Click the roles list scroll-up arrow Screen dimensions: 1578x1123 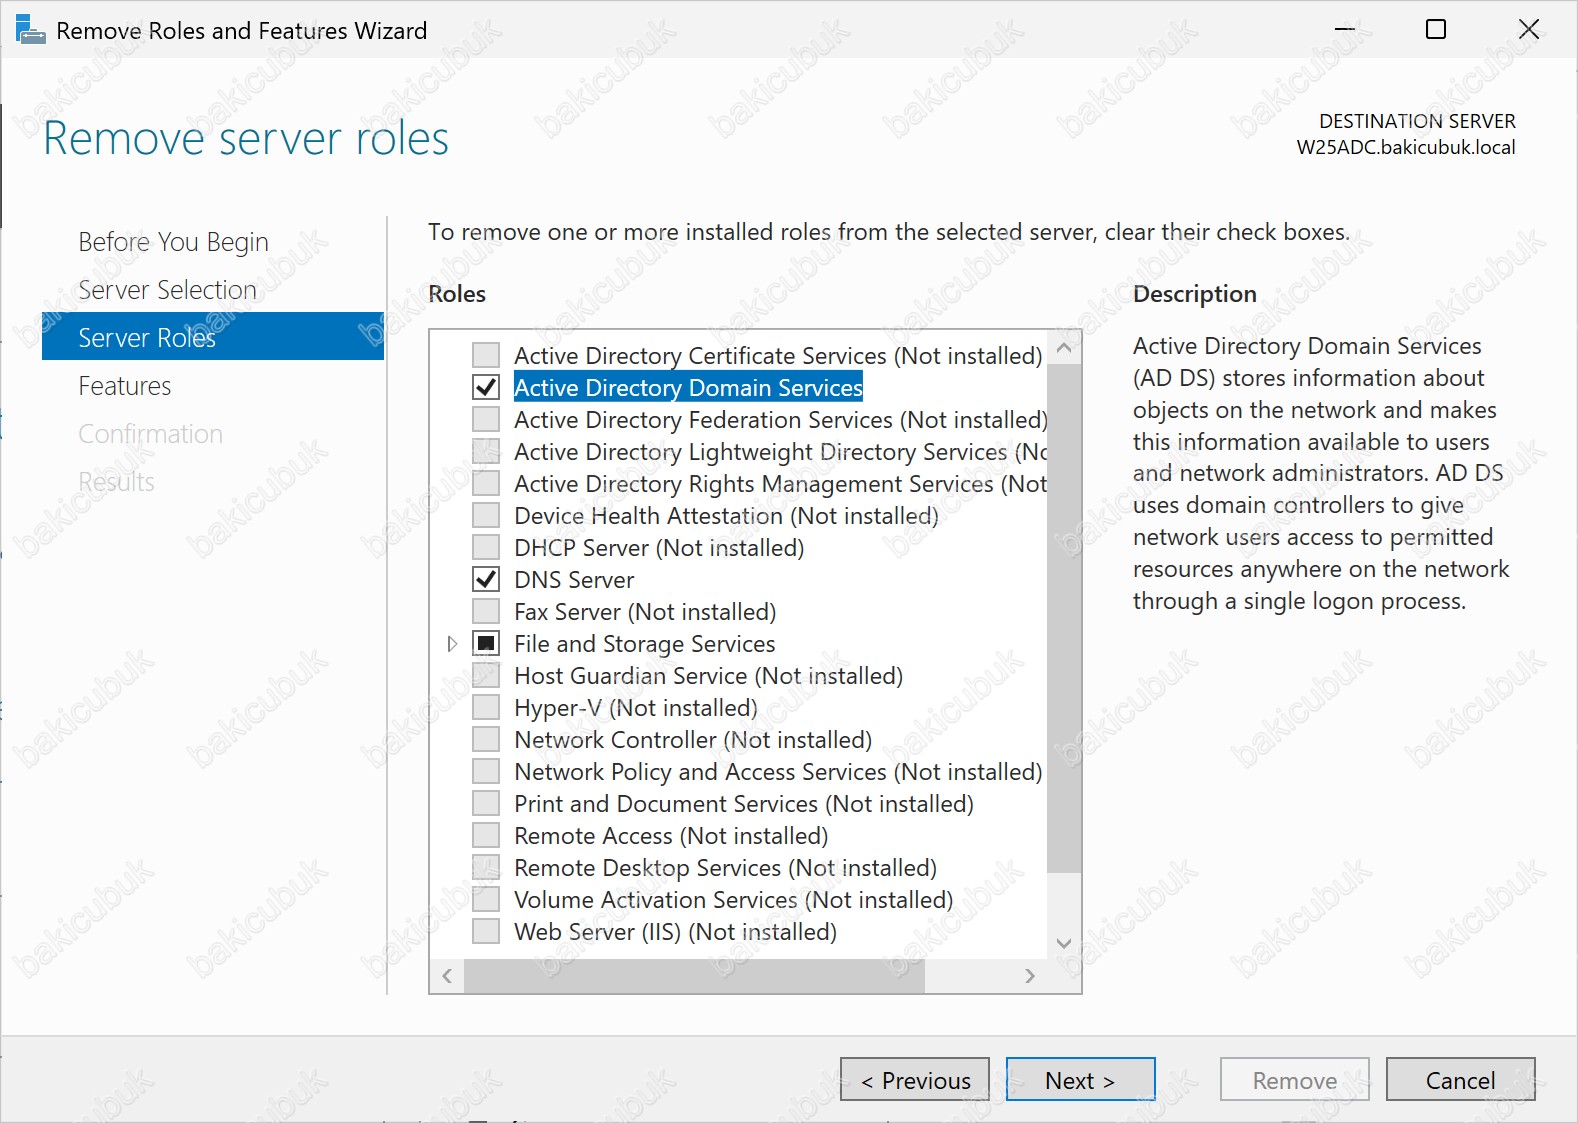(x=1064, y=348)
